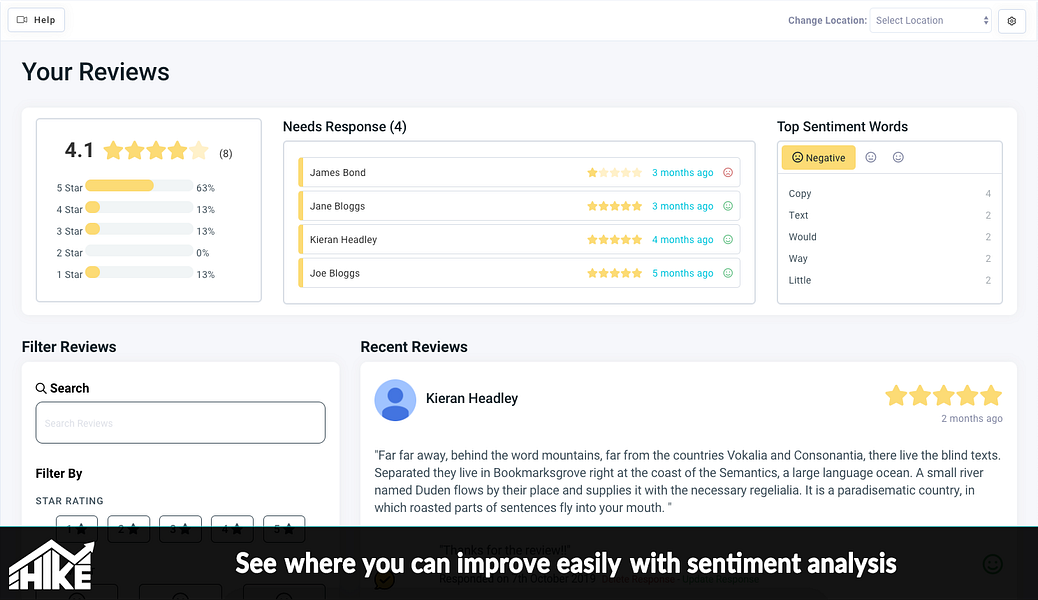Open Kieran Headley review in Needs Response

pos(519,240)
